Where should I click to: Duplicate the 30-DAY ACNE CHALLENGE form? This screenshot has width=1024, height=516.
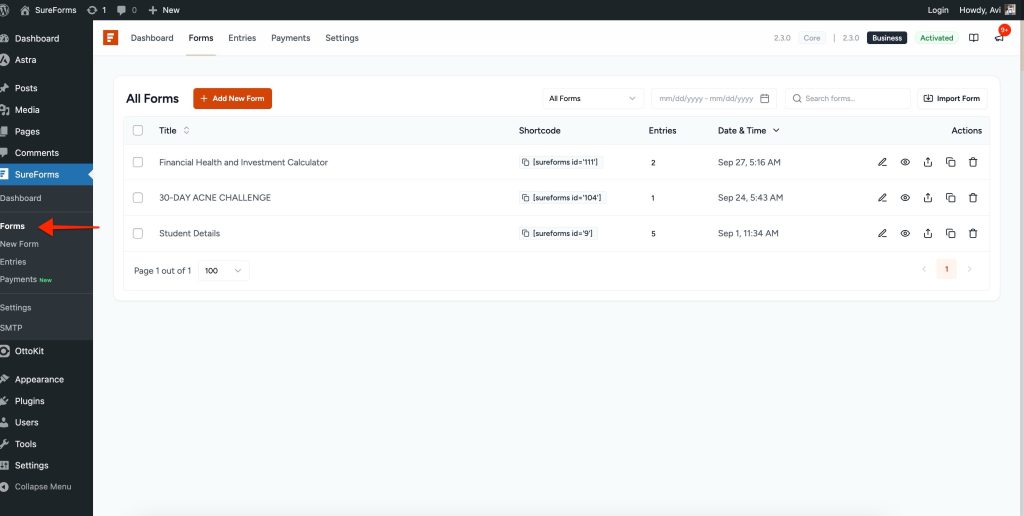[x=950, y=197]
